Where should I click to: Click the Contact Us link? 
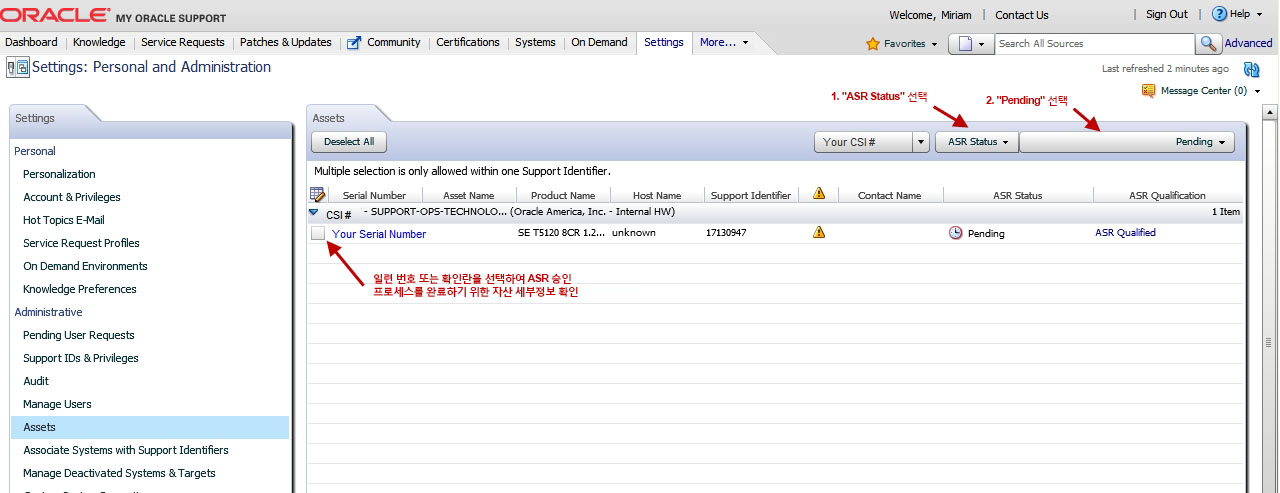coord(1022,15)
